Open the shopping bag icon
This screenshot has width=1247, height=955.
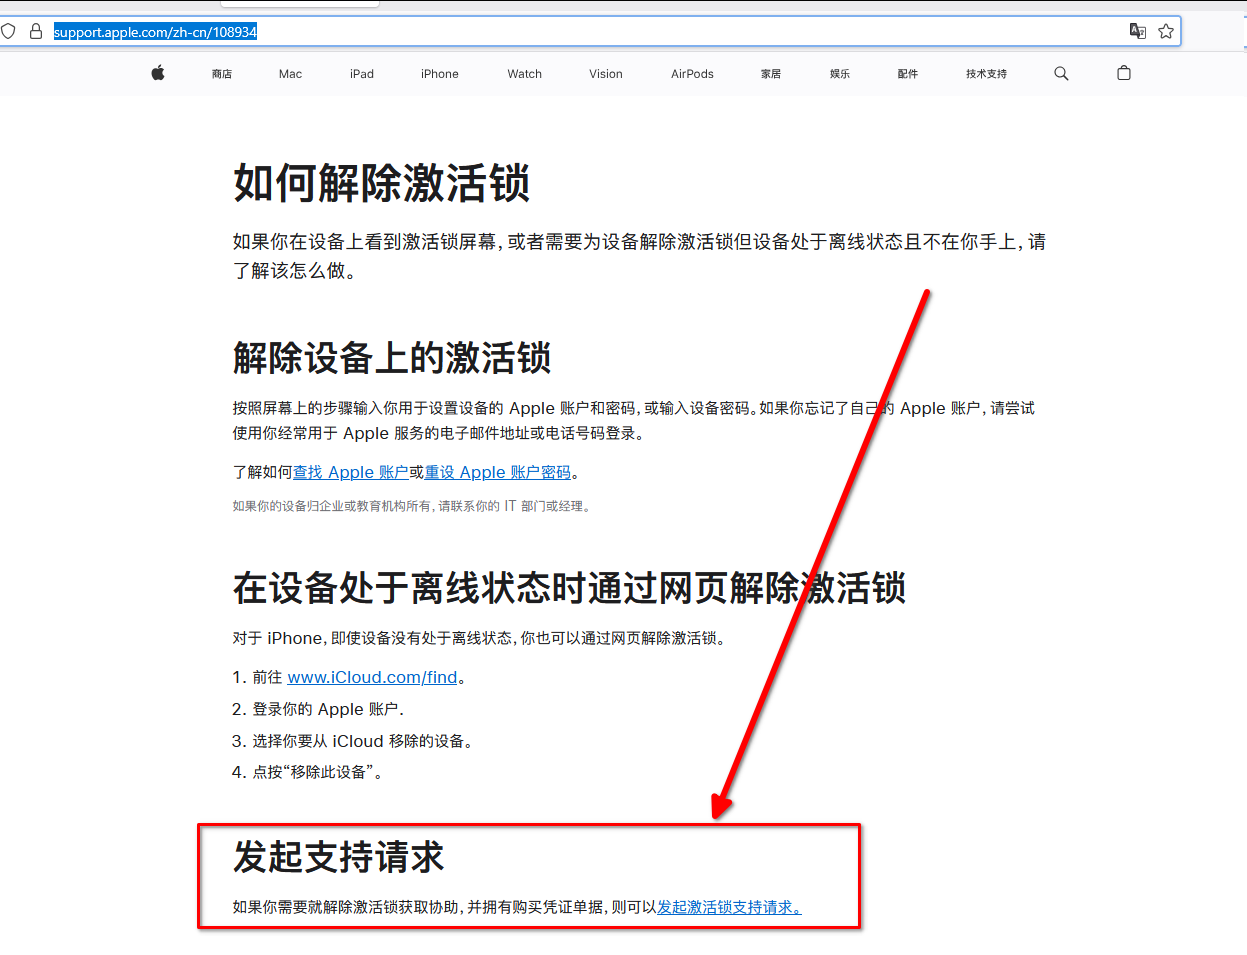click(1123, 73)
